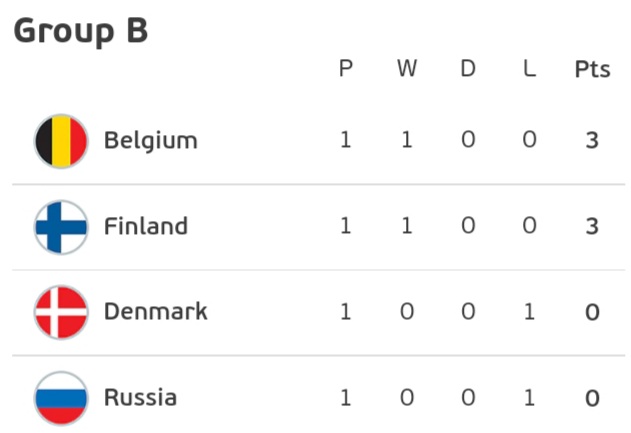This screenshot has height=433, width=631.
Task: Click the D (draws) column header
Action: pyautogui.click(x=468, y=70)
